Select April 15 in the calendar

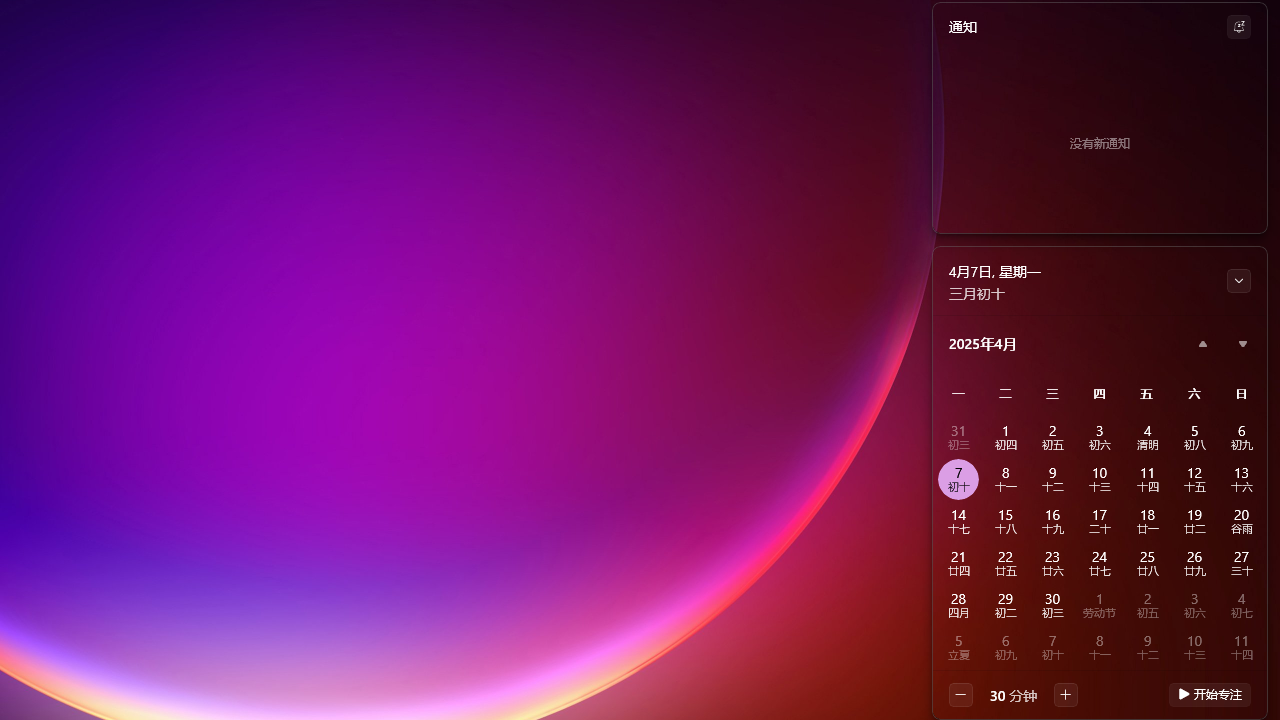(x=1005, y=522)
